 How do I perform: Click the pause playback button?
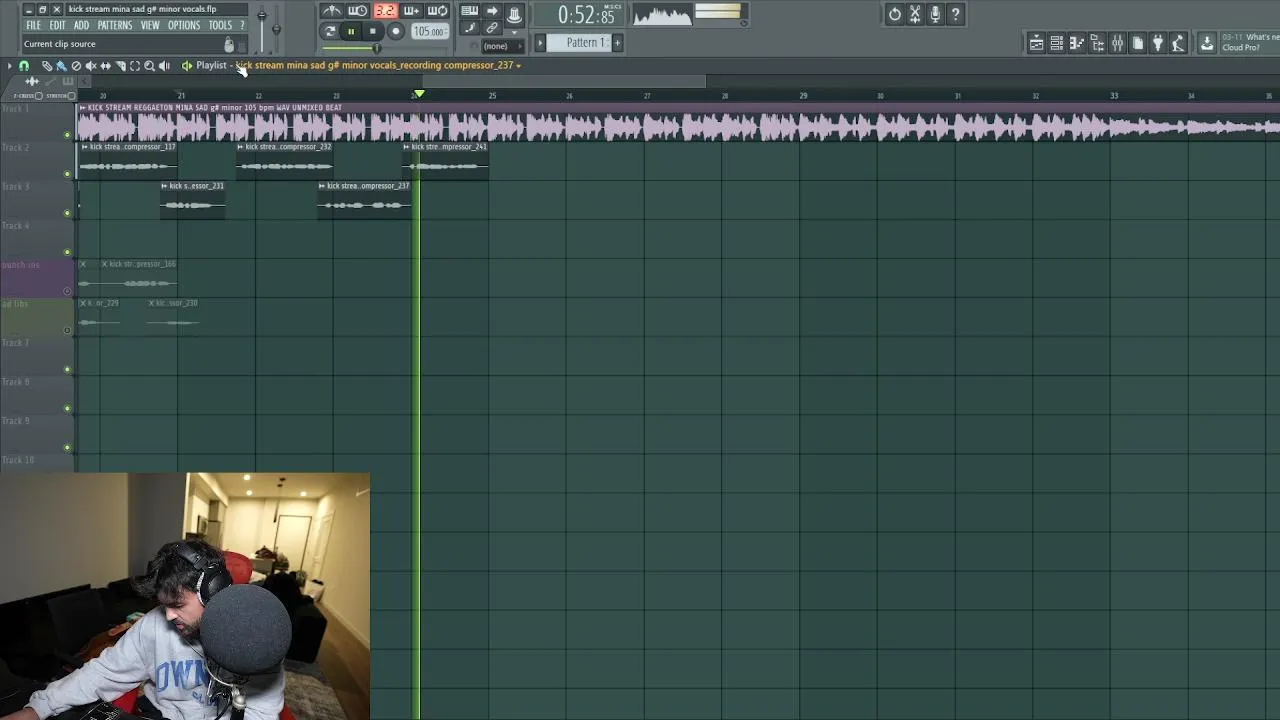pyautogui.click(x=351, y=31)
